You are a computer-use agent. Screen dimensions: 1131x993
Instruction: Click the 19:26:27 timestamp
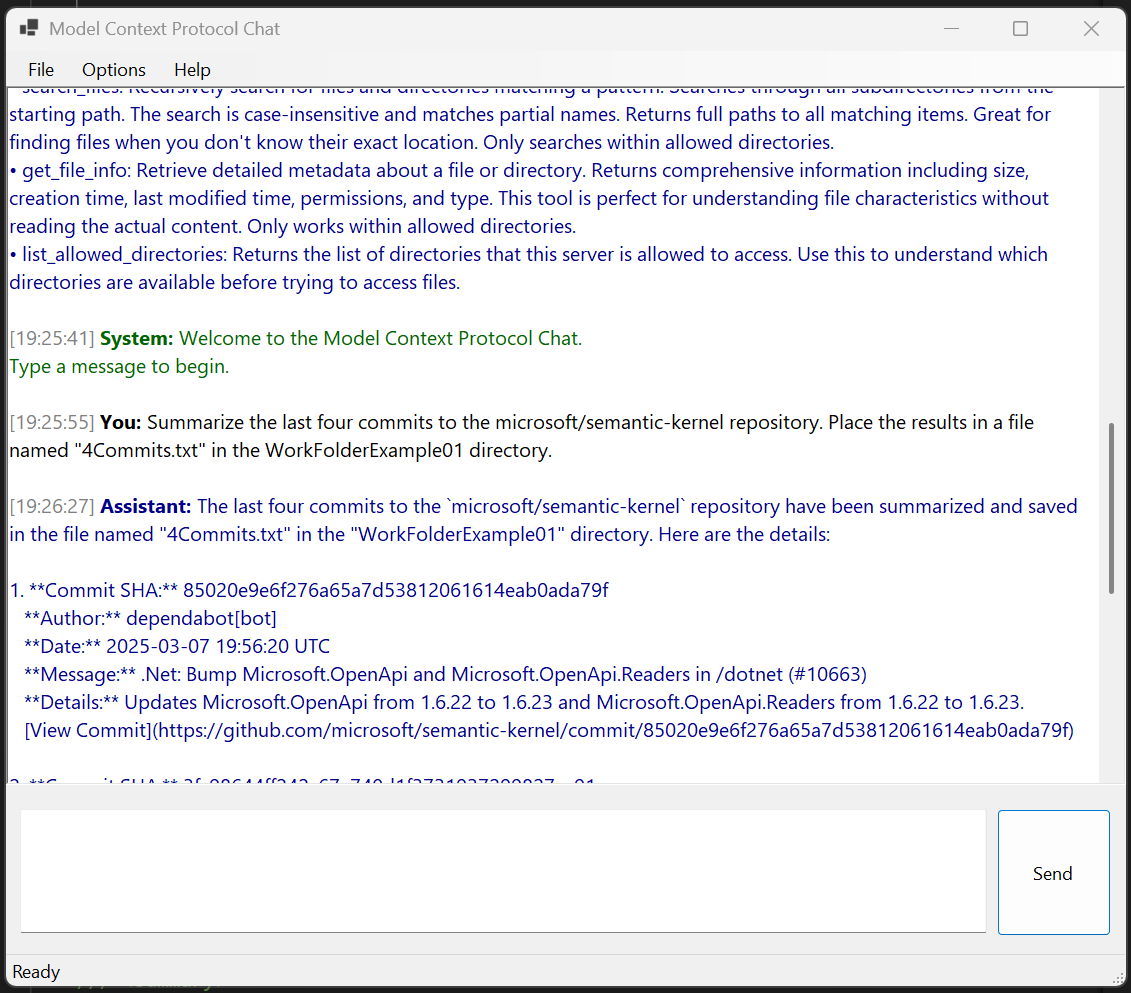pyautogui.click(x=50, y=505)
